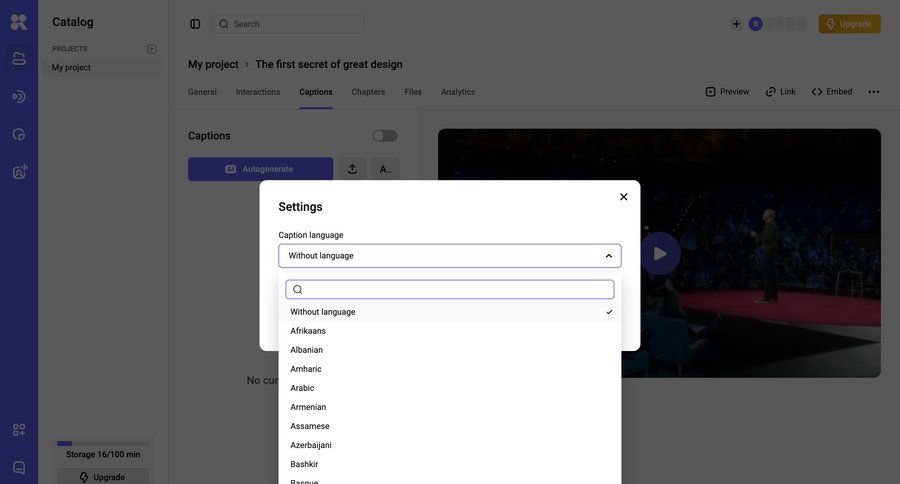Open the Catalog icon in left sidebar
This screenshot has height=484, width=900.
[19, 59]
